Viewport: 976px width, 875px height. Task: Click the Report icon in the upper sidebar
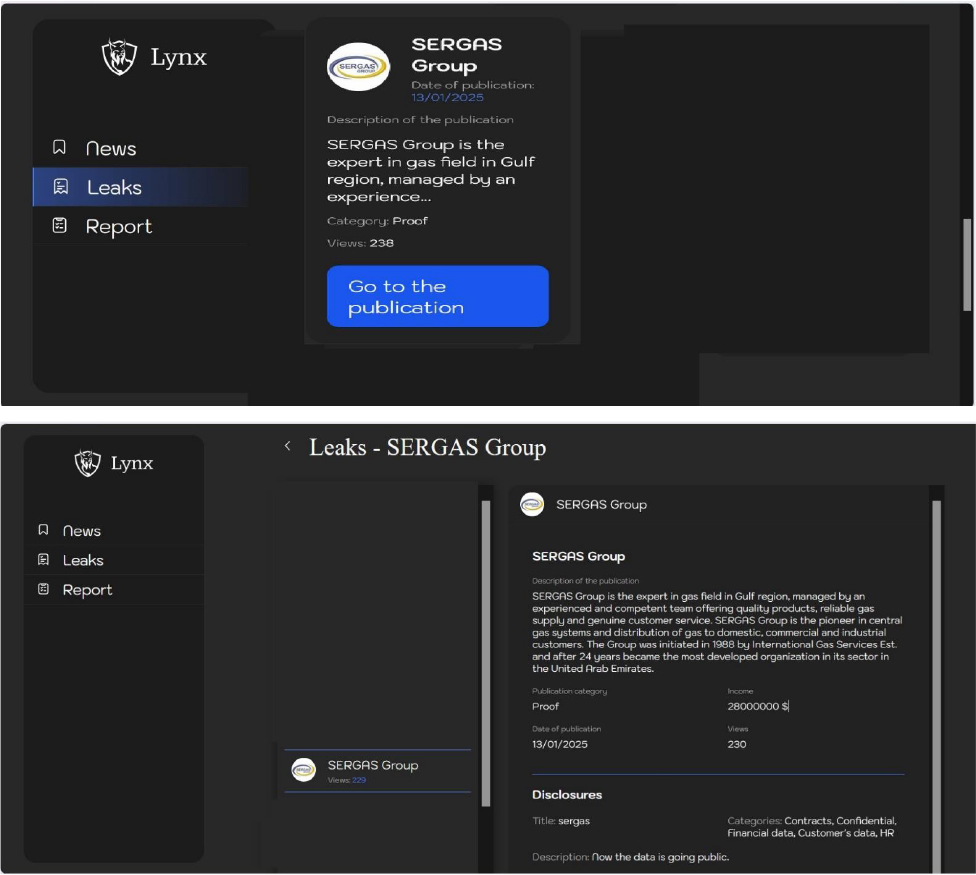coord(59,225)
